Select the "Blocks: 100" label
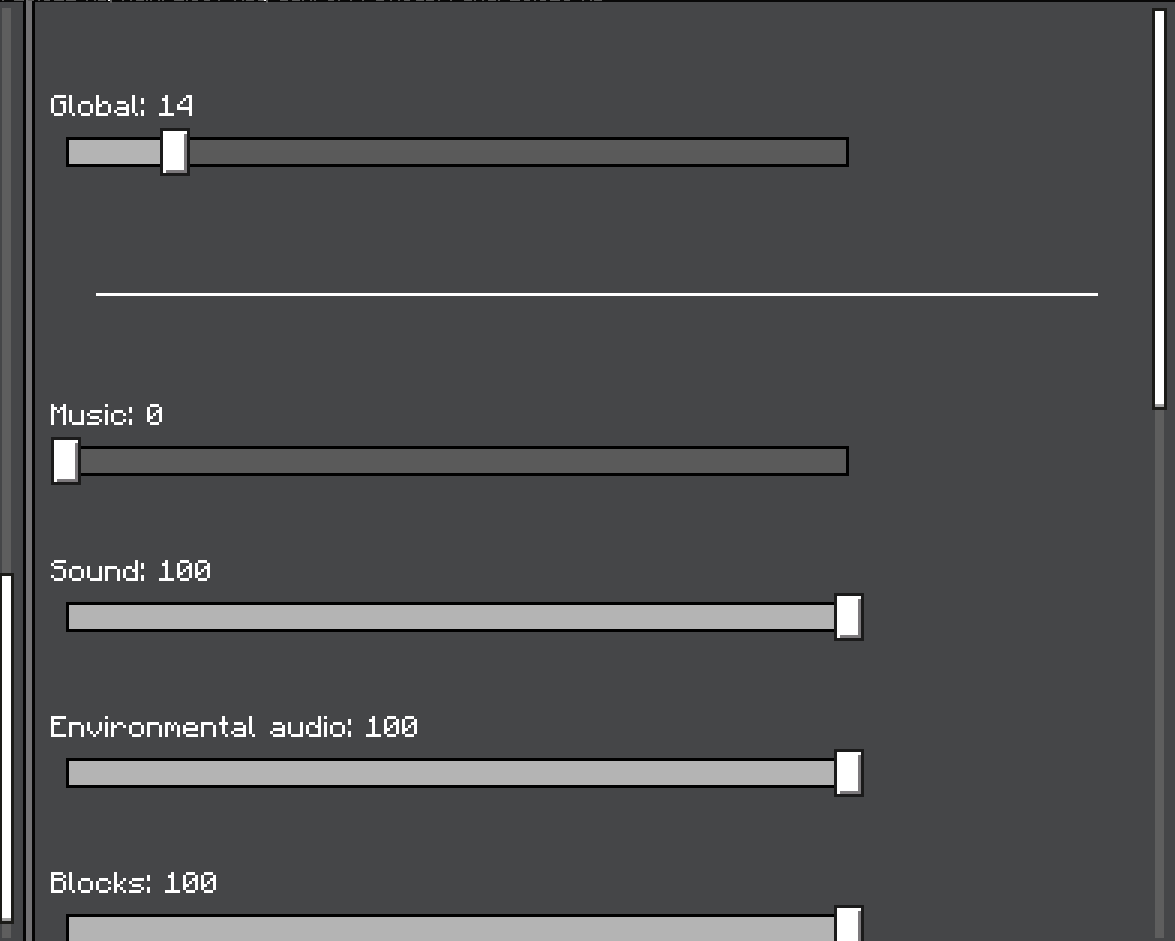This screenshot has height=941, width=1175. pyautogui.click(x=133, y=883)
